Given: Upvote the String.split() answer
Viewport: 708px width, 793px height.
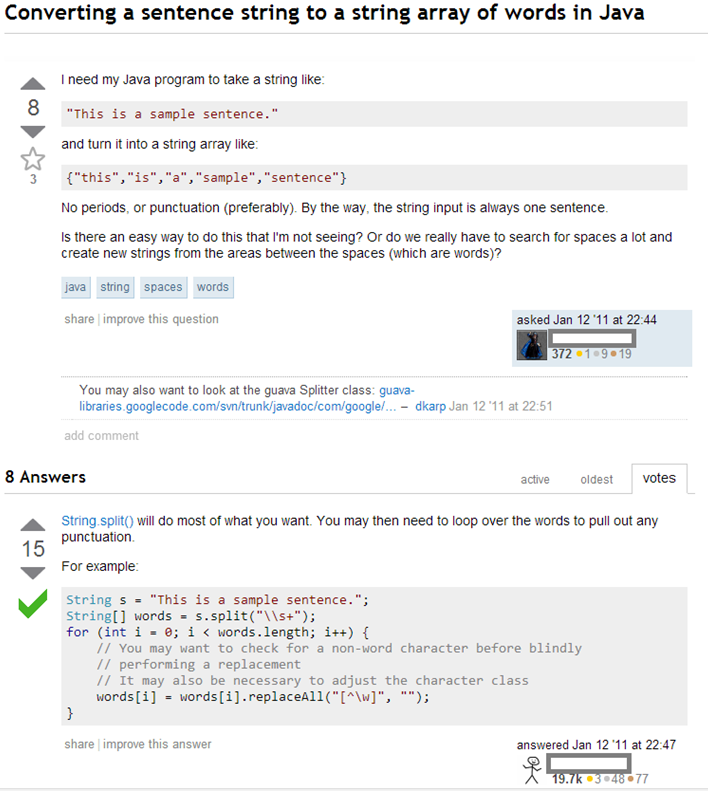Looking at the screenshot, I should (33, 525).
